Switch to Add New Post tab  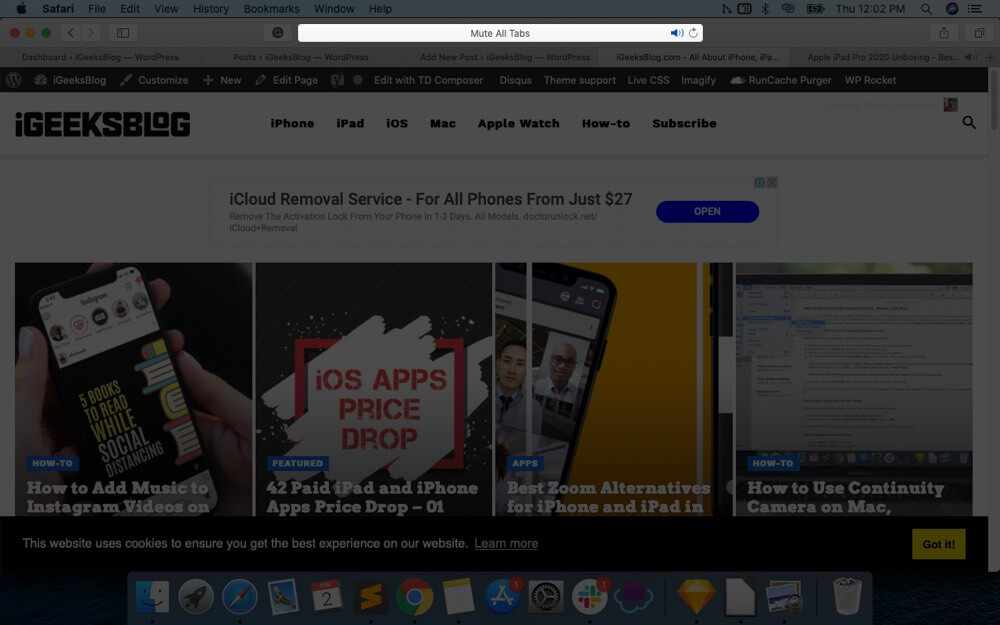504,57
